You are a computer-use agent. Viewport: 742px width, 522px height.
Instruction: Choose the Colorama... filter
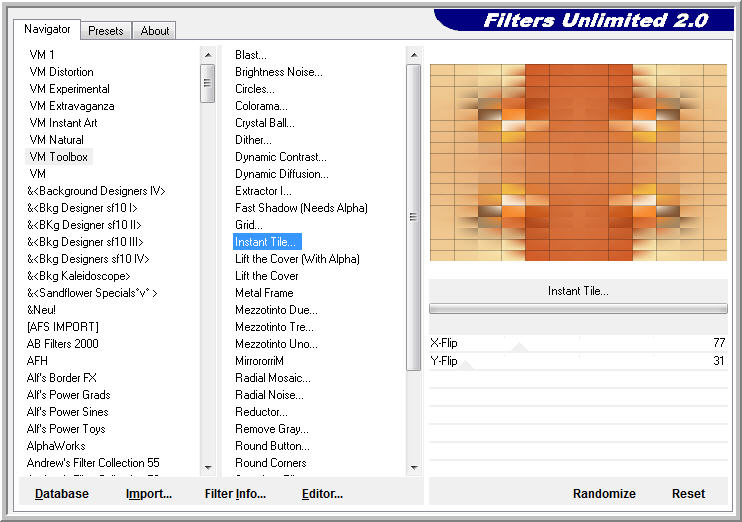261,106
